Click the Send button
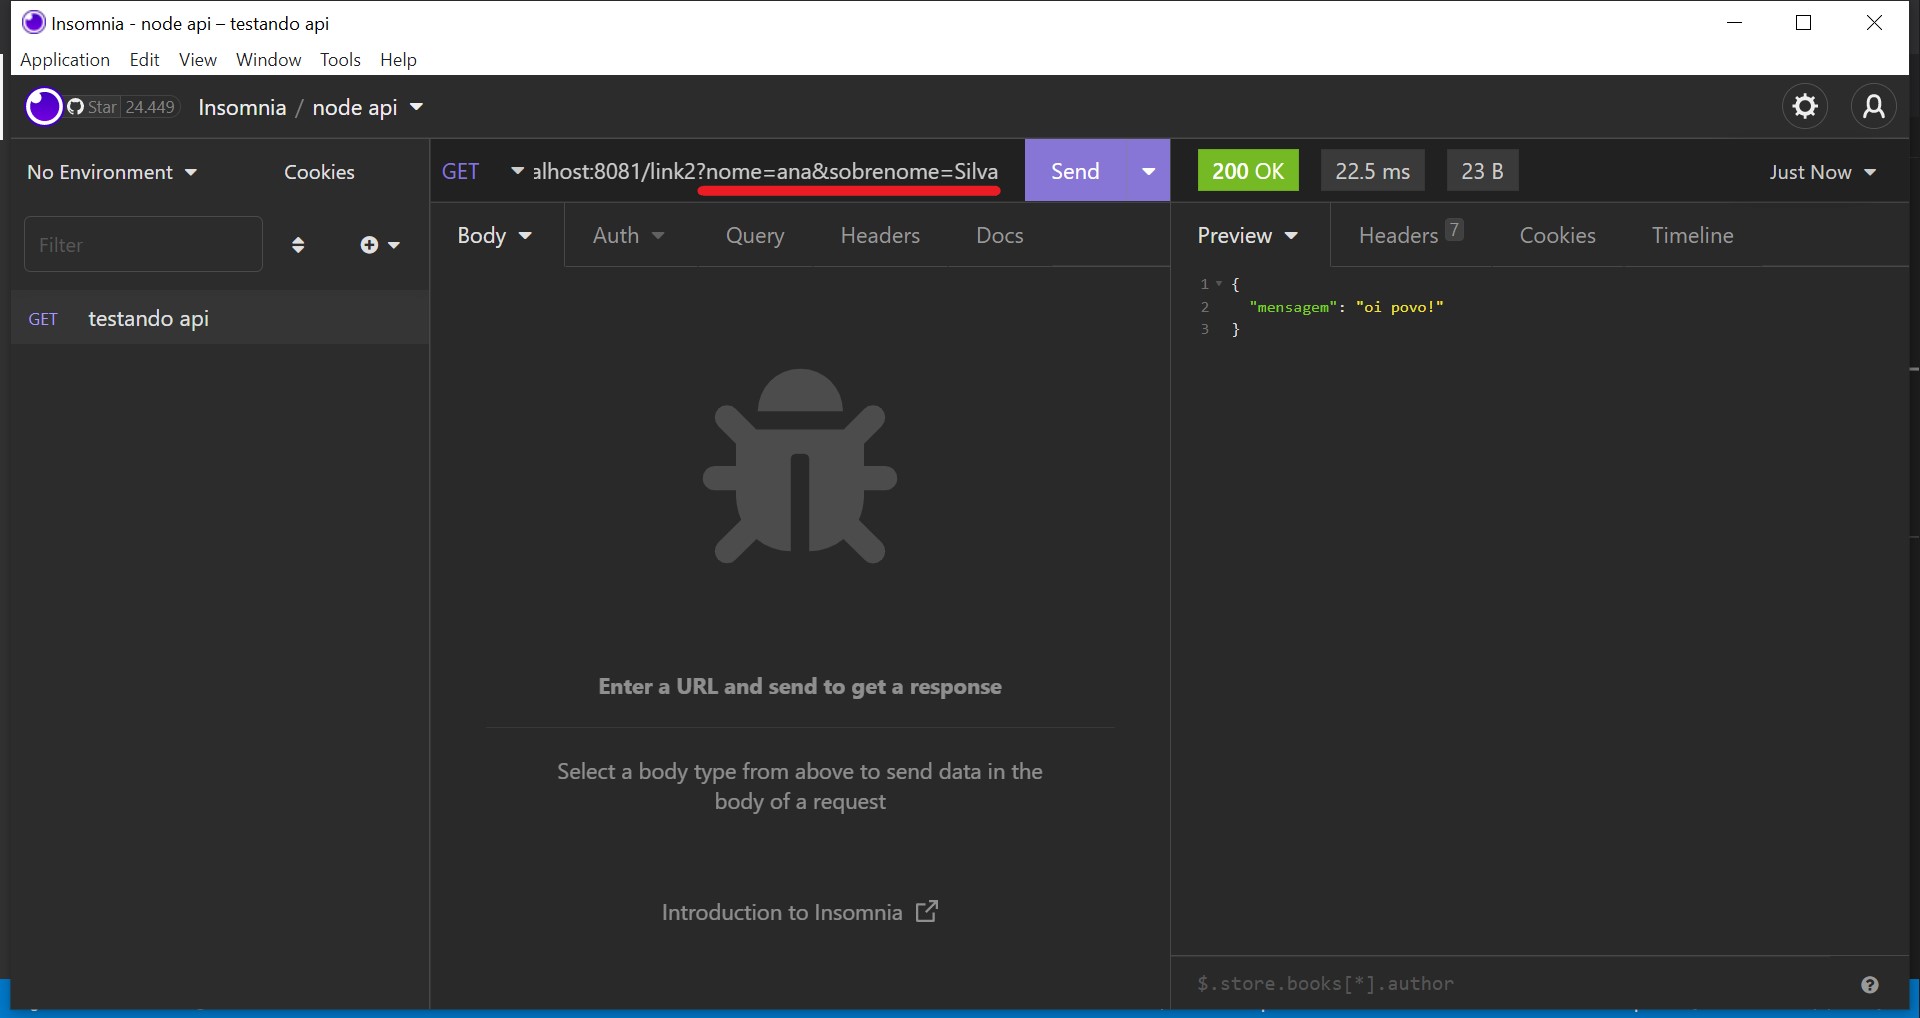 point(1075,171)
